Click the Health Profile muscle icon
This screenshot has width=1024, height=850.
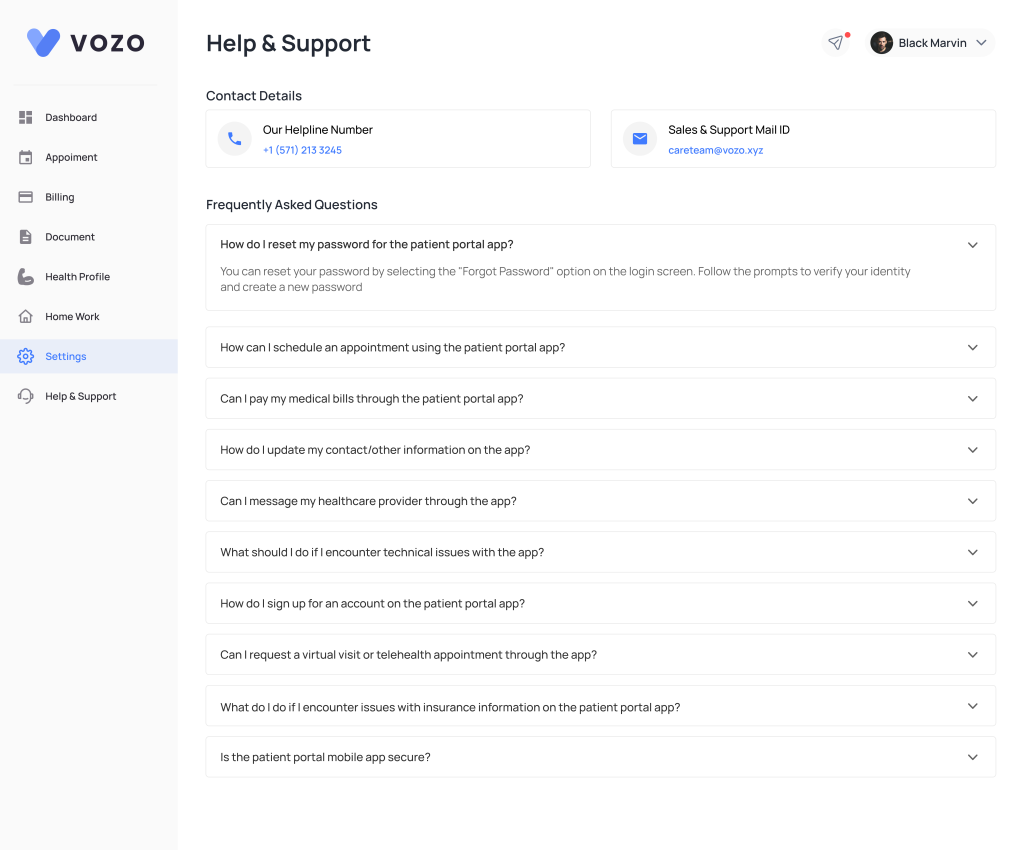(x=26, y=277)
